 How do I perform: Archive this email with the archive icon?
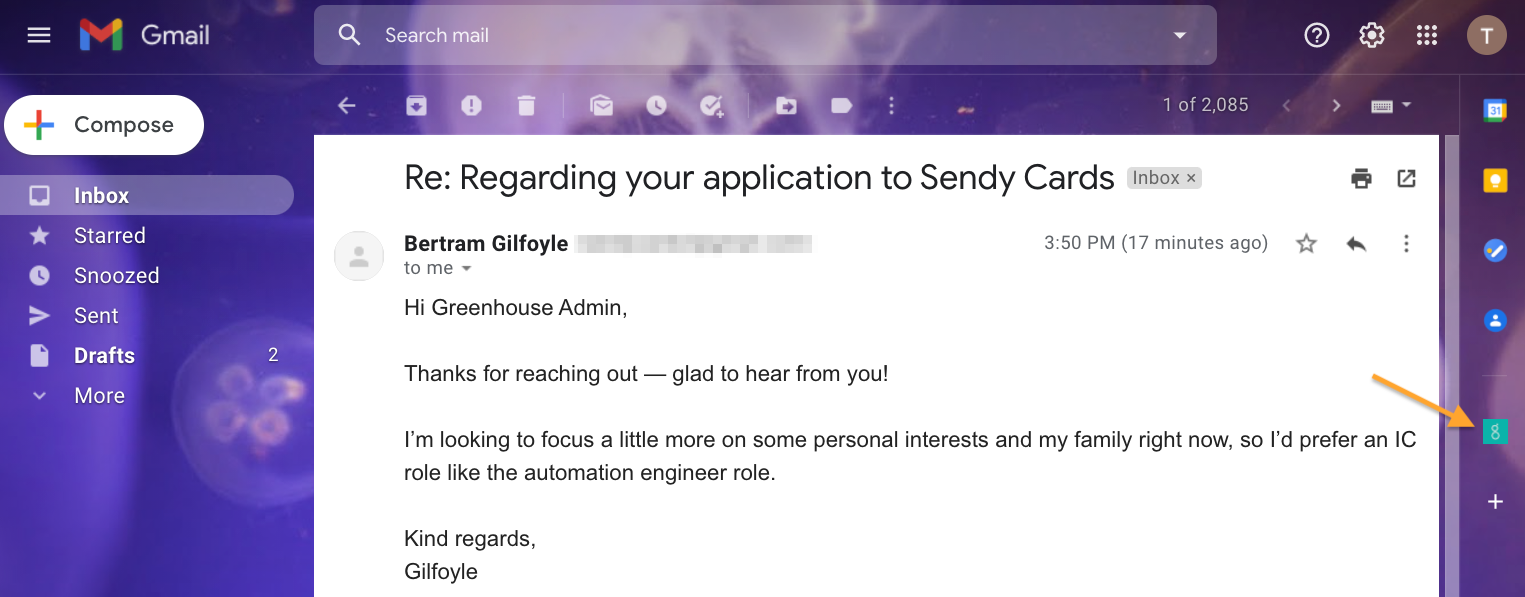[x=416, y=105]
